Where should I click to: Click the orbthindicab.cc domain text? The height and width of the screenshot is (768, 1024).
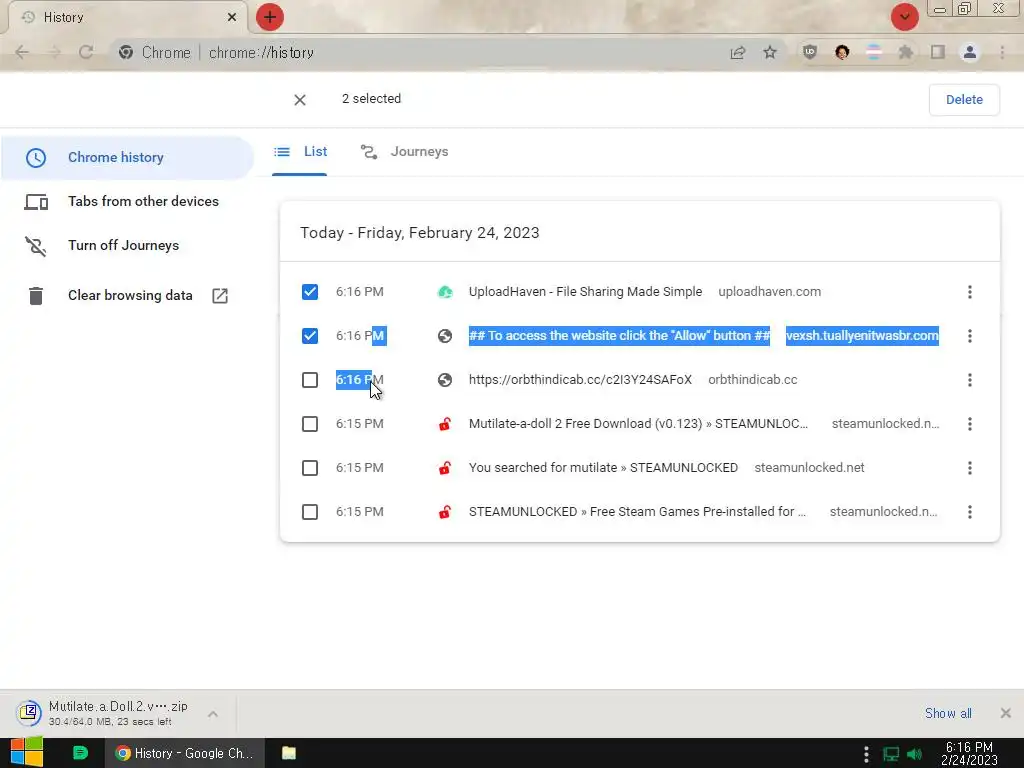pyautogui.click(x=752, y=380)
